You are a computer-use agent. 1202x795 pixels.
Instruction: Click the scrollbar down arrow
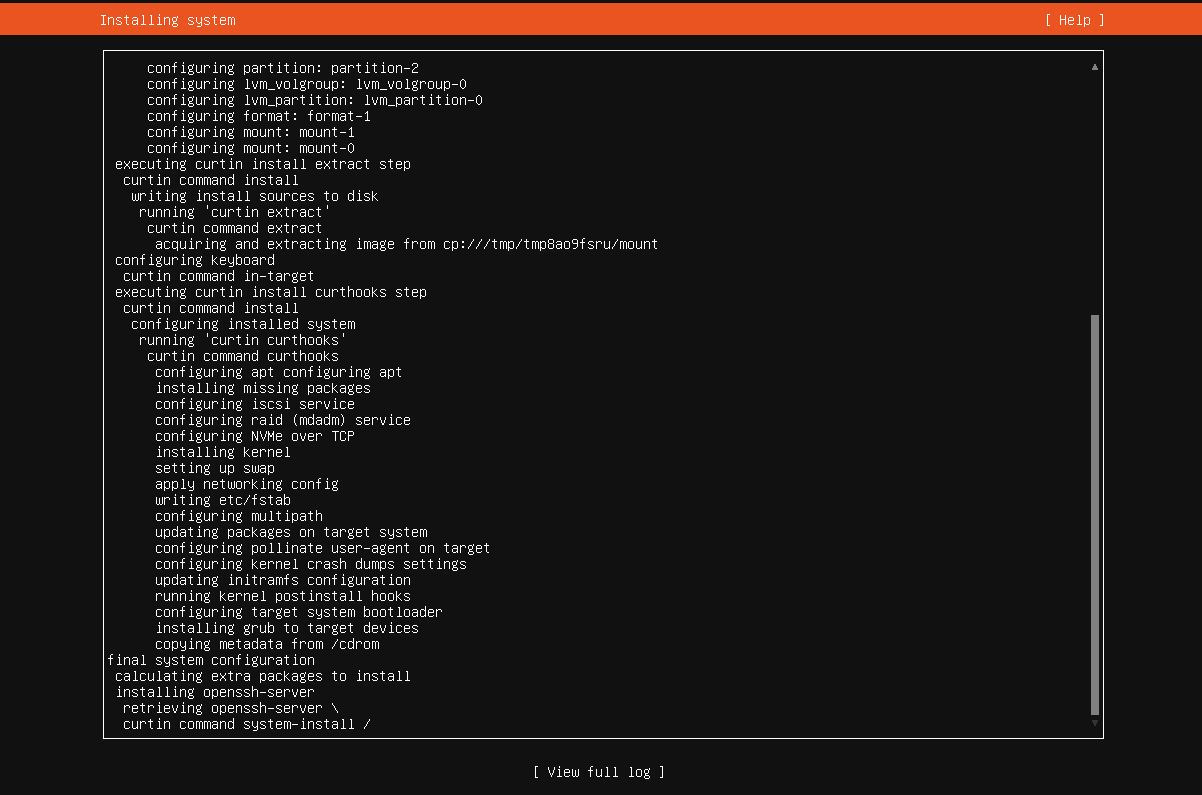click(1095, 722)
